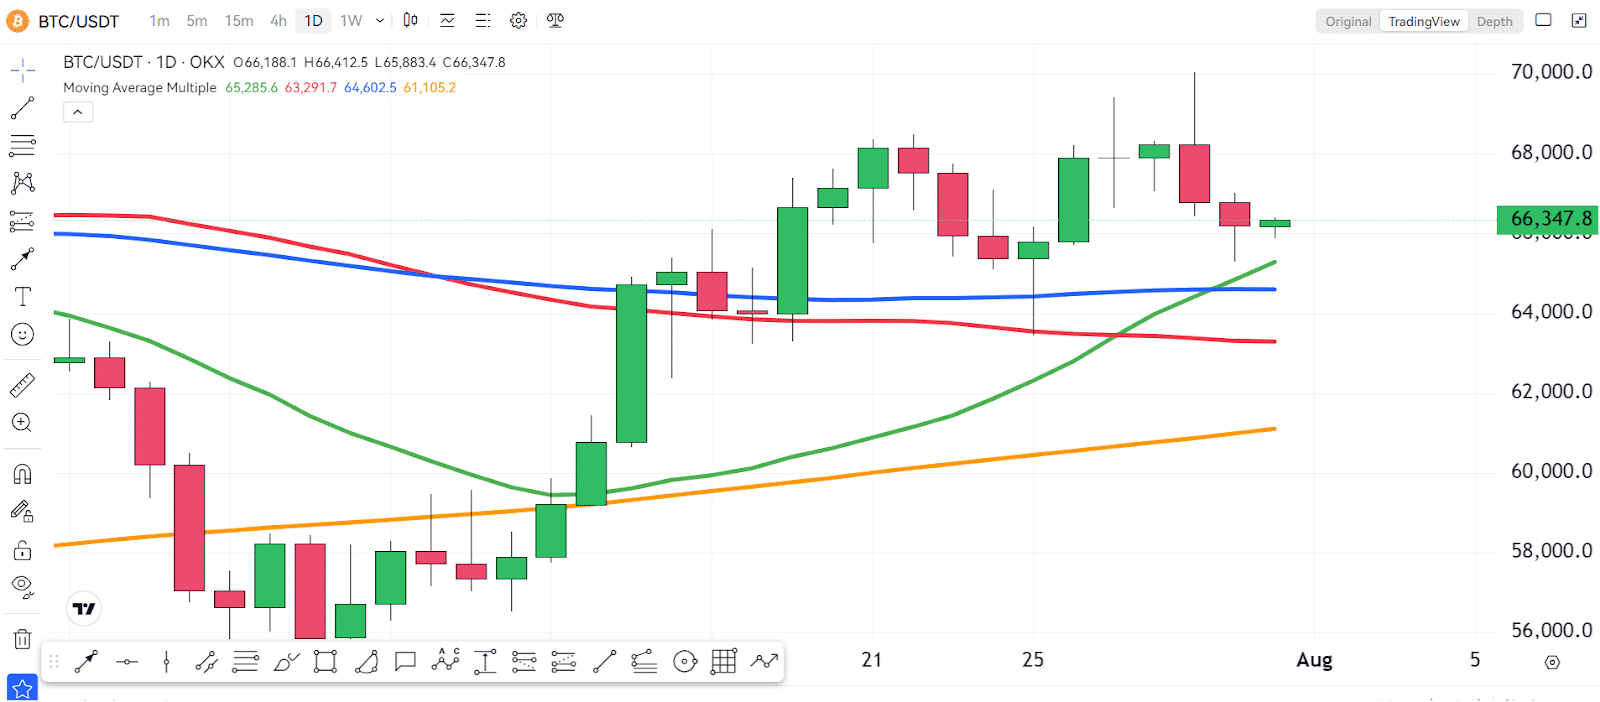This screenshot has width=1600, height=702.
Task: Select the ruler measure tool
Action: 22,385
